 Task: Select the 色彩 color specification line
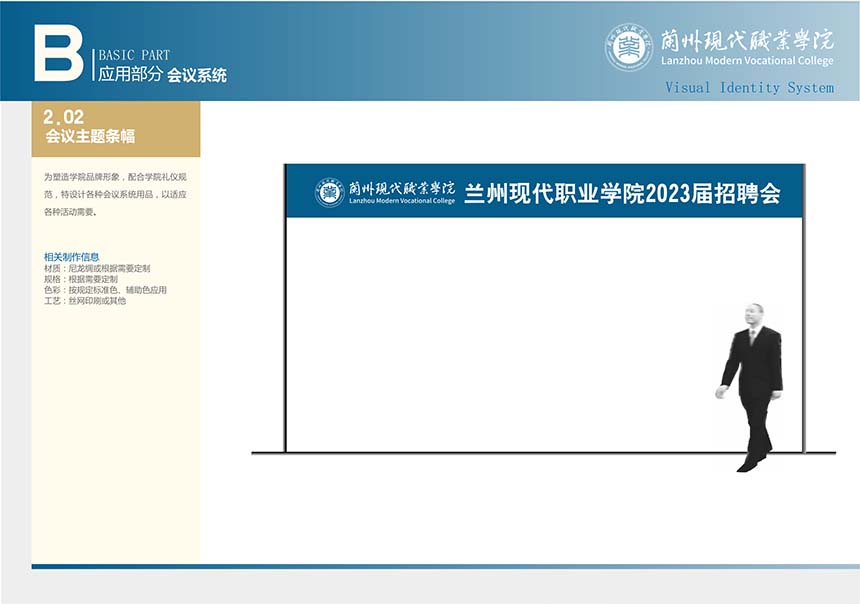coord(105,290)
